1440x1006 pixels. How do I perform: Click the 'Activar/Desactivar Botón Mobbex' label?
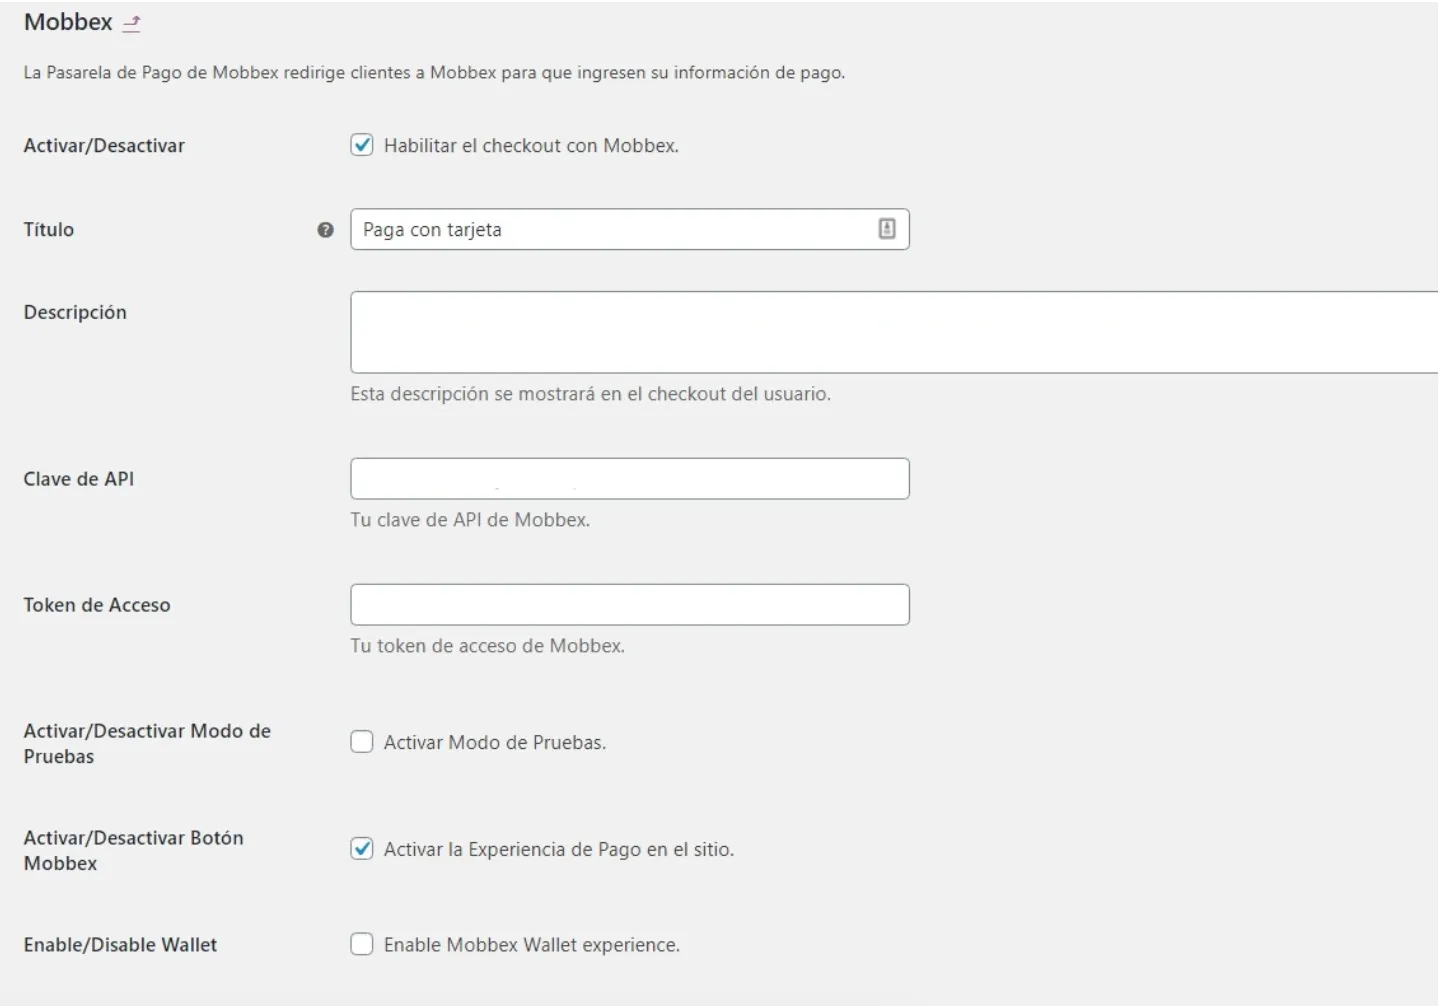(x=134, y=851)
